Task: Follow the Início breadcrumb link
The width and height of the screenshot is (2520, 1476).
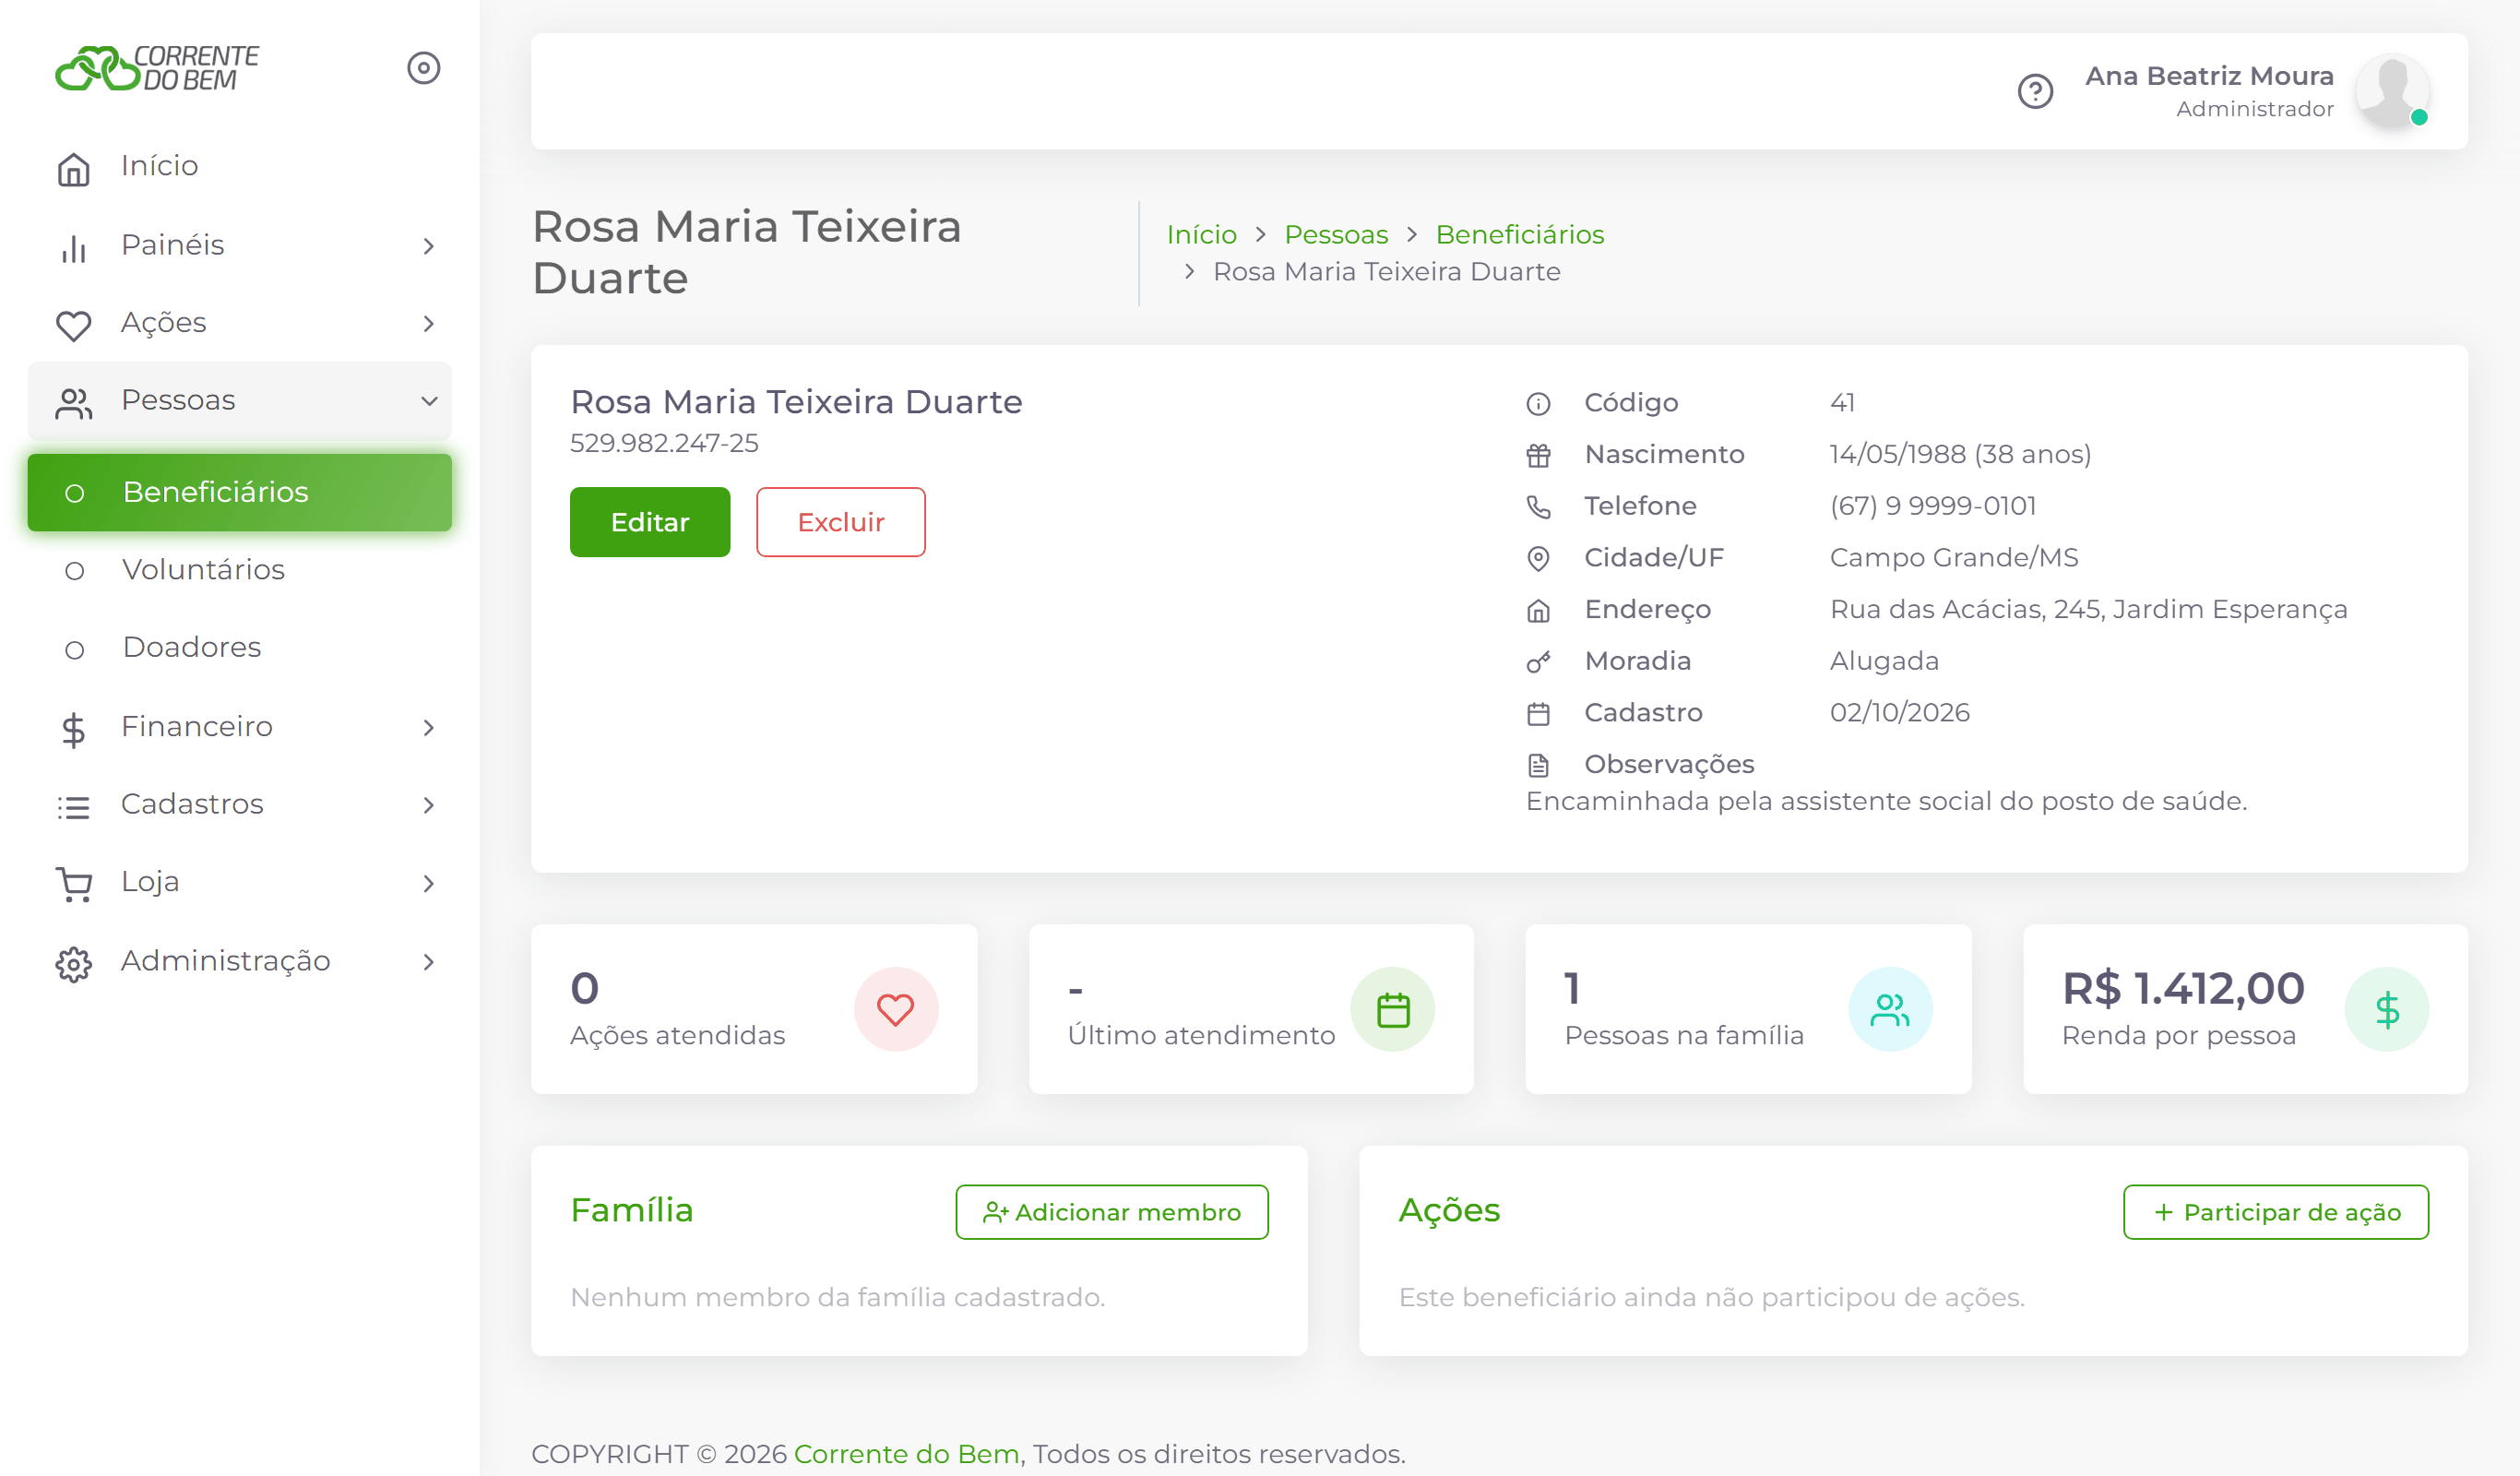Action: (1202, 234)
